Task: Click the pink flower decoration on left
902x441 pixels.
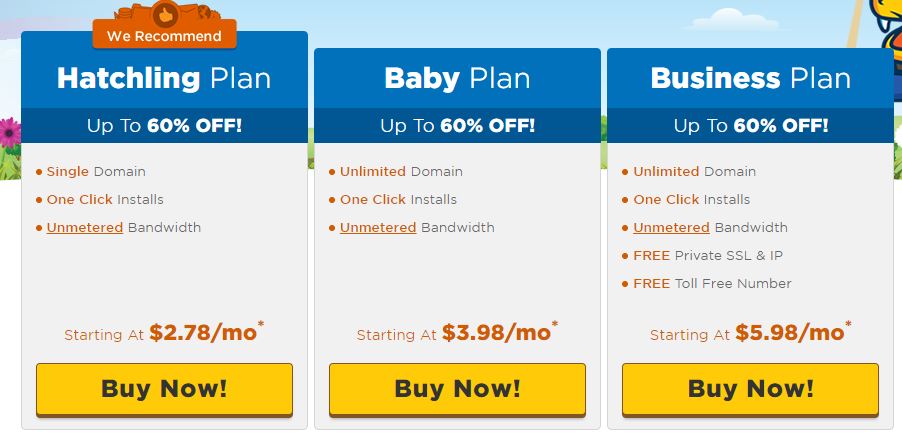Action: tap(9, 133)
